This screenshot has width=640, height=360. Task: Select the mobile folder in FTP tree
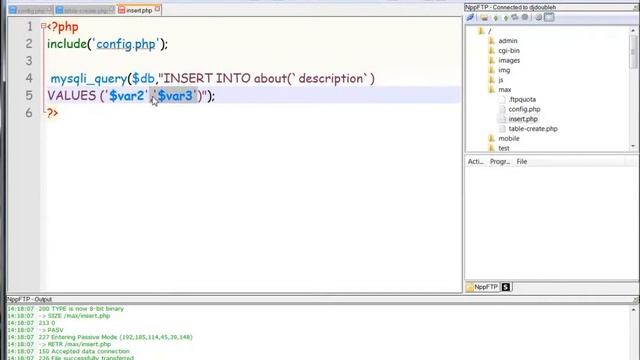(509, 139)
